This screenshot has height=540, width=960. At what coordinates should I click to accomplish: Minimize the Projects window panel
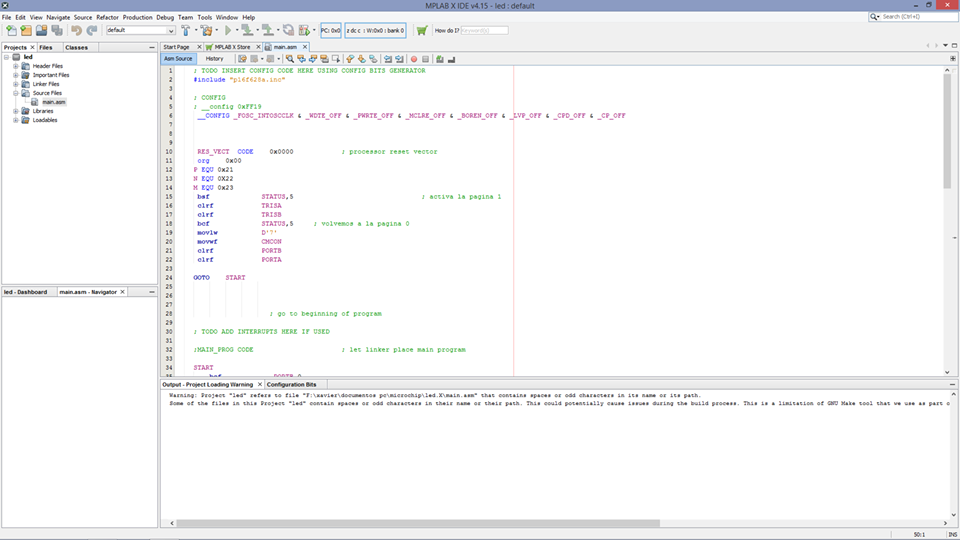pyautogui.click(x=152, y=47)
